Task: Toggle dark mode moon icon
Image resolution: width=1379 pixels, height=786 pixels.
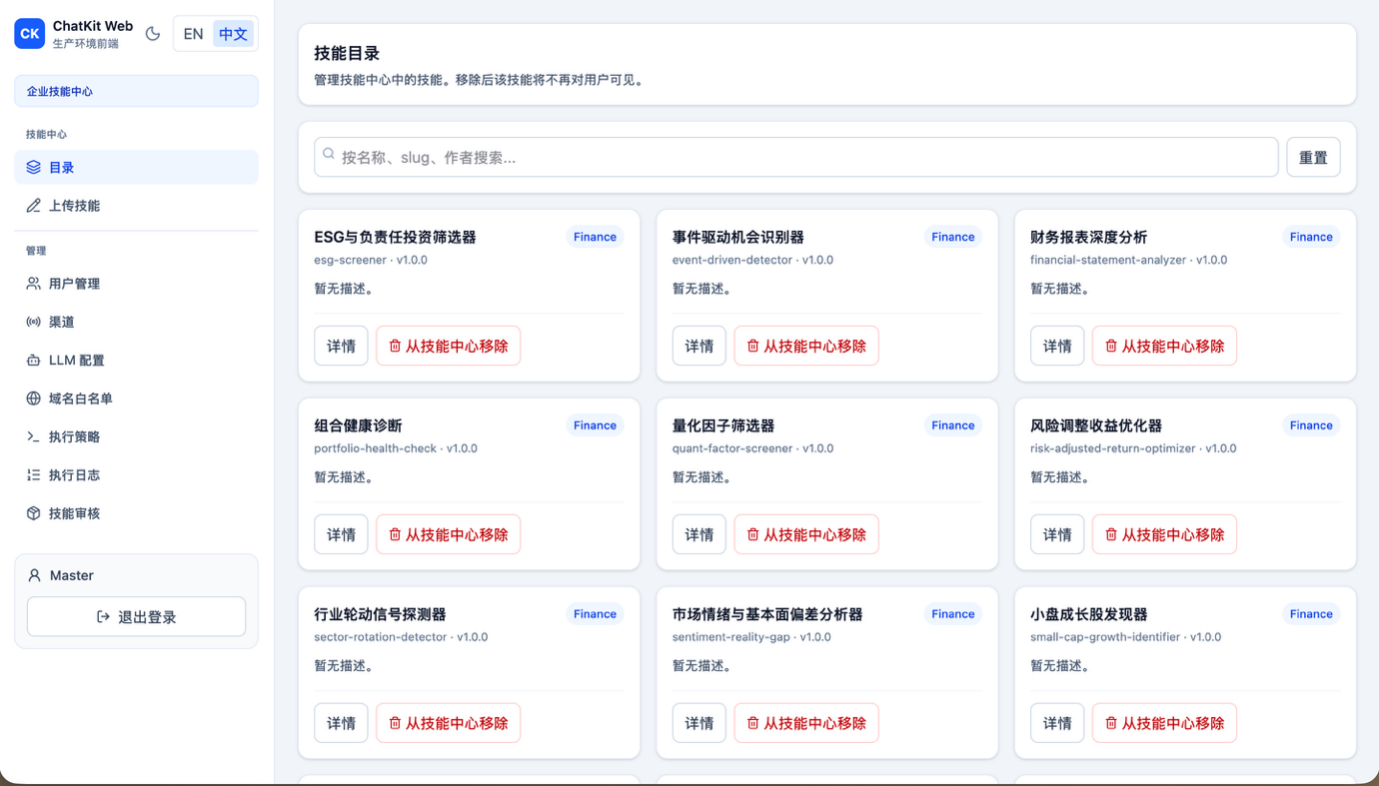Action: (153, 34)
